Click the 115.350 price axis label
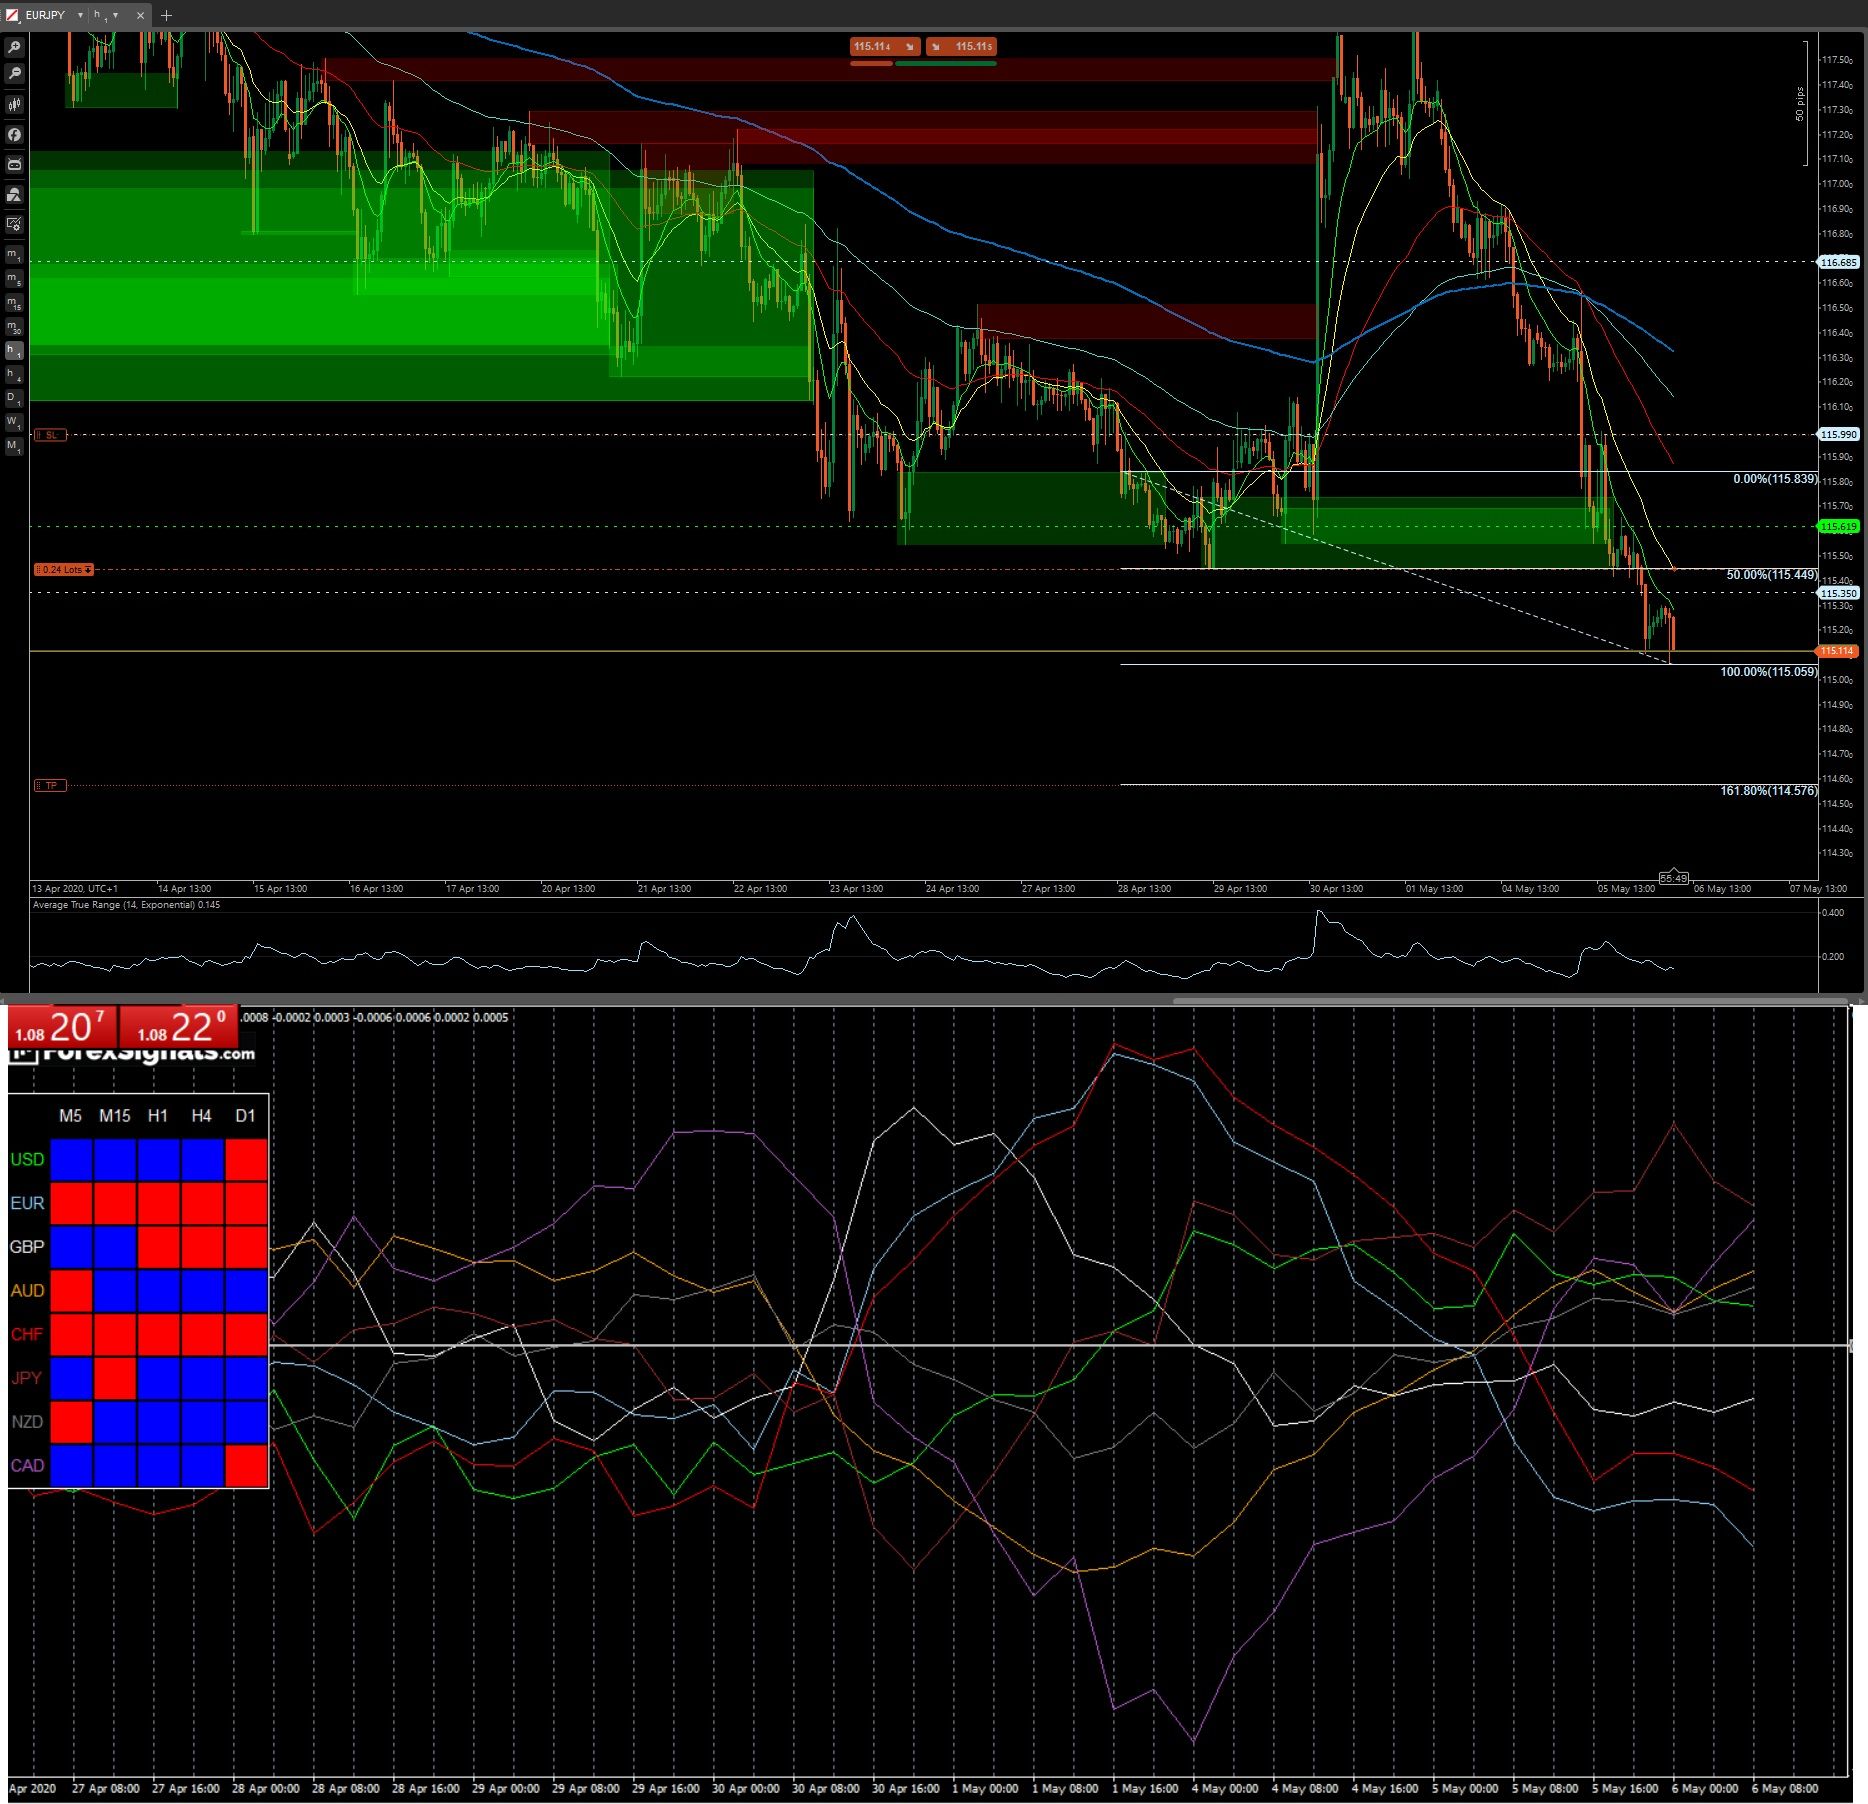This screenshot has width=1868, height=1804. pos(1838,593)
